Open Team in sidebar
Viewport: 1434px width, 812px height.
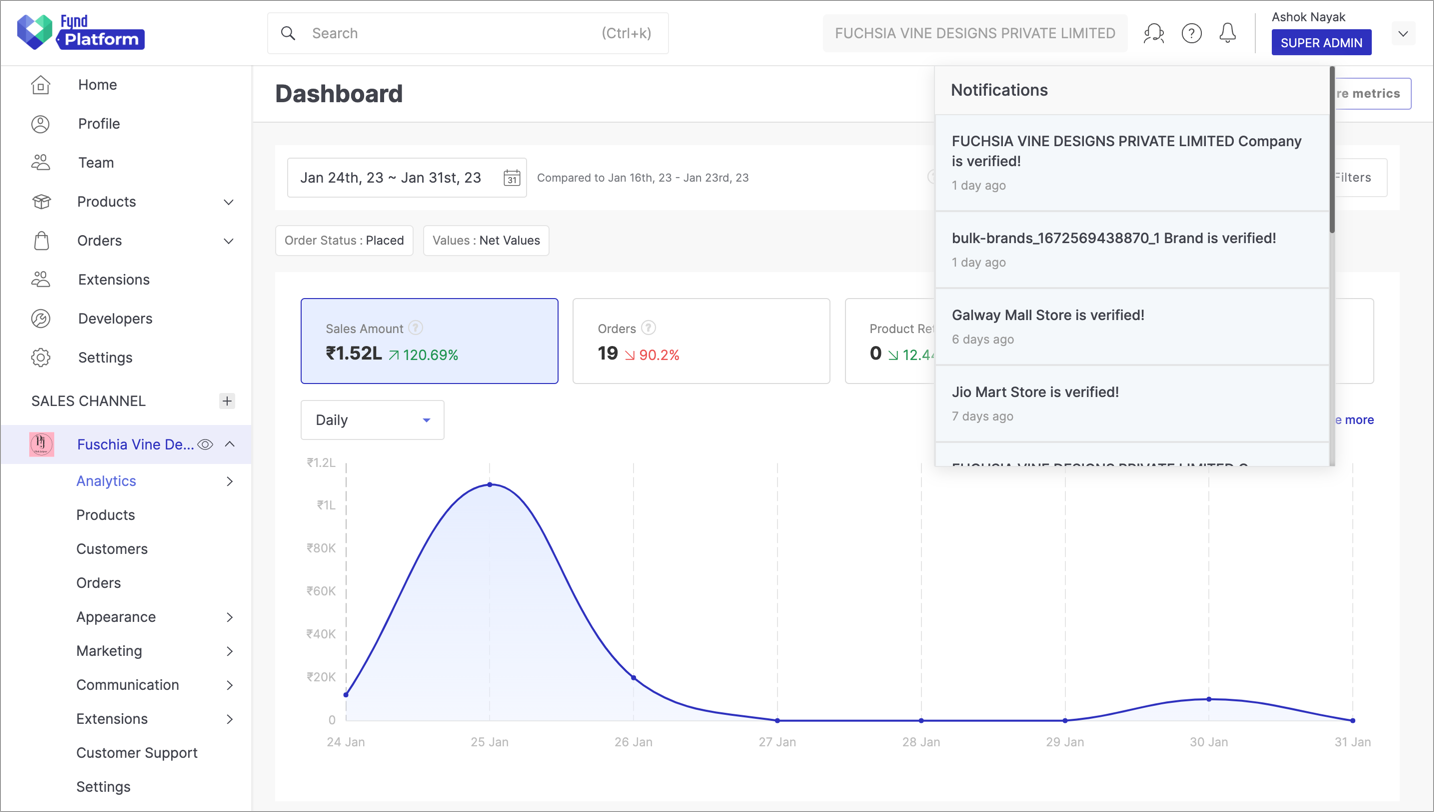pyautogui.click(x=96, y=163)
